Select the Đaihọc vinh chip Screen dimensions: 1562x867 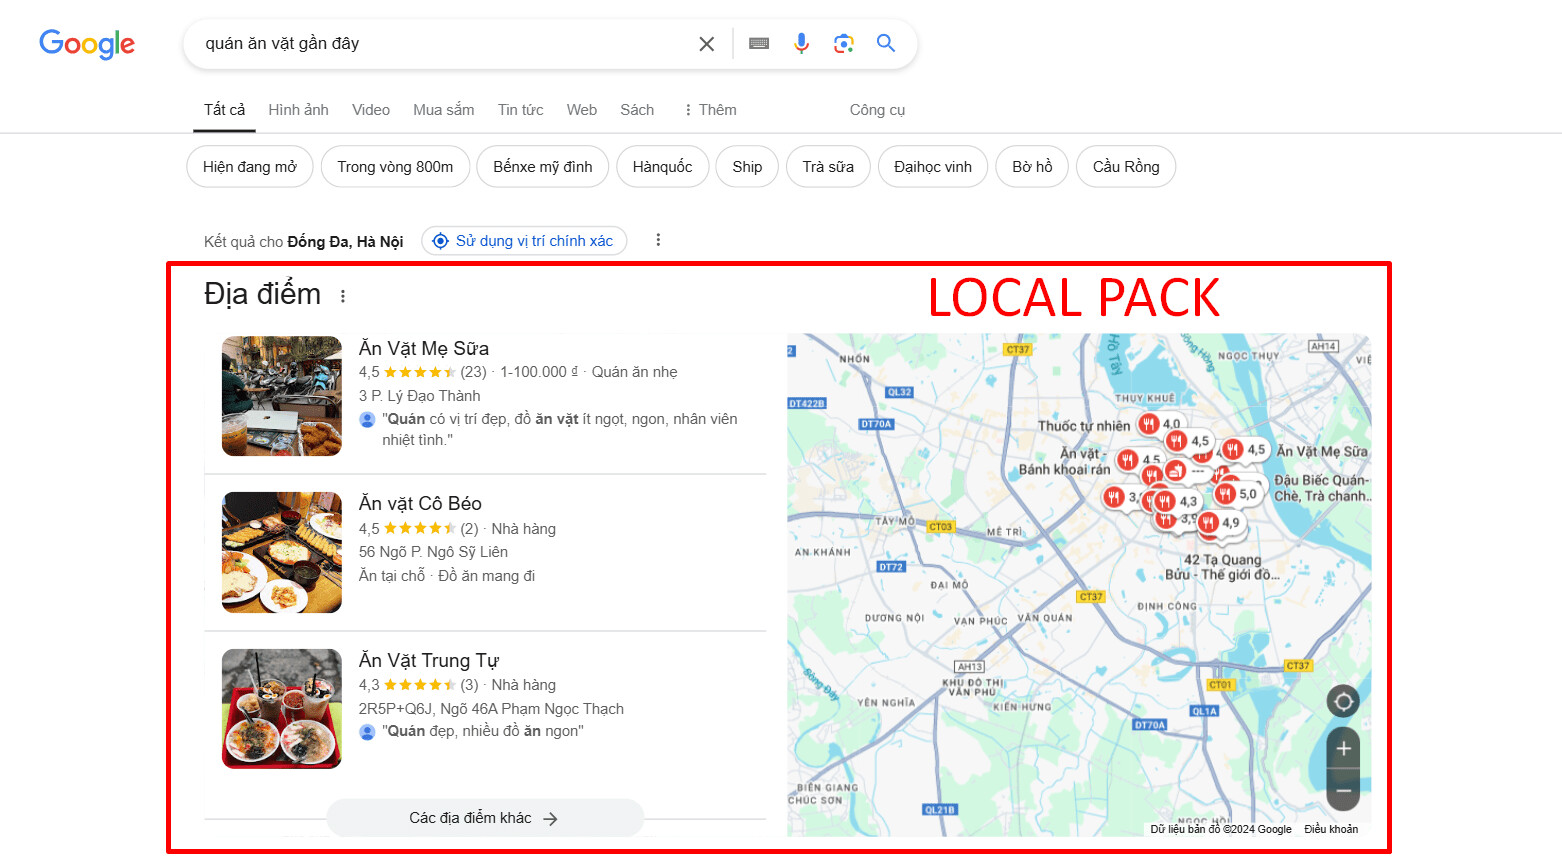933,167
